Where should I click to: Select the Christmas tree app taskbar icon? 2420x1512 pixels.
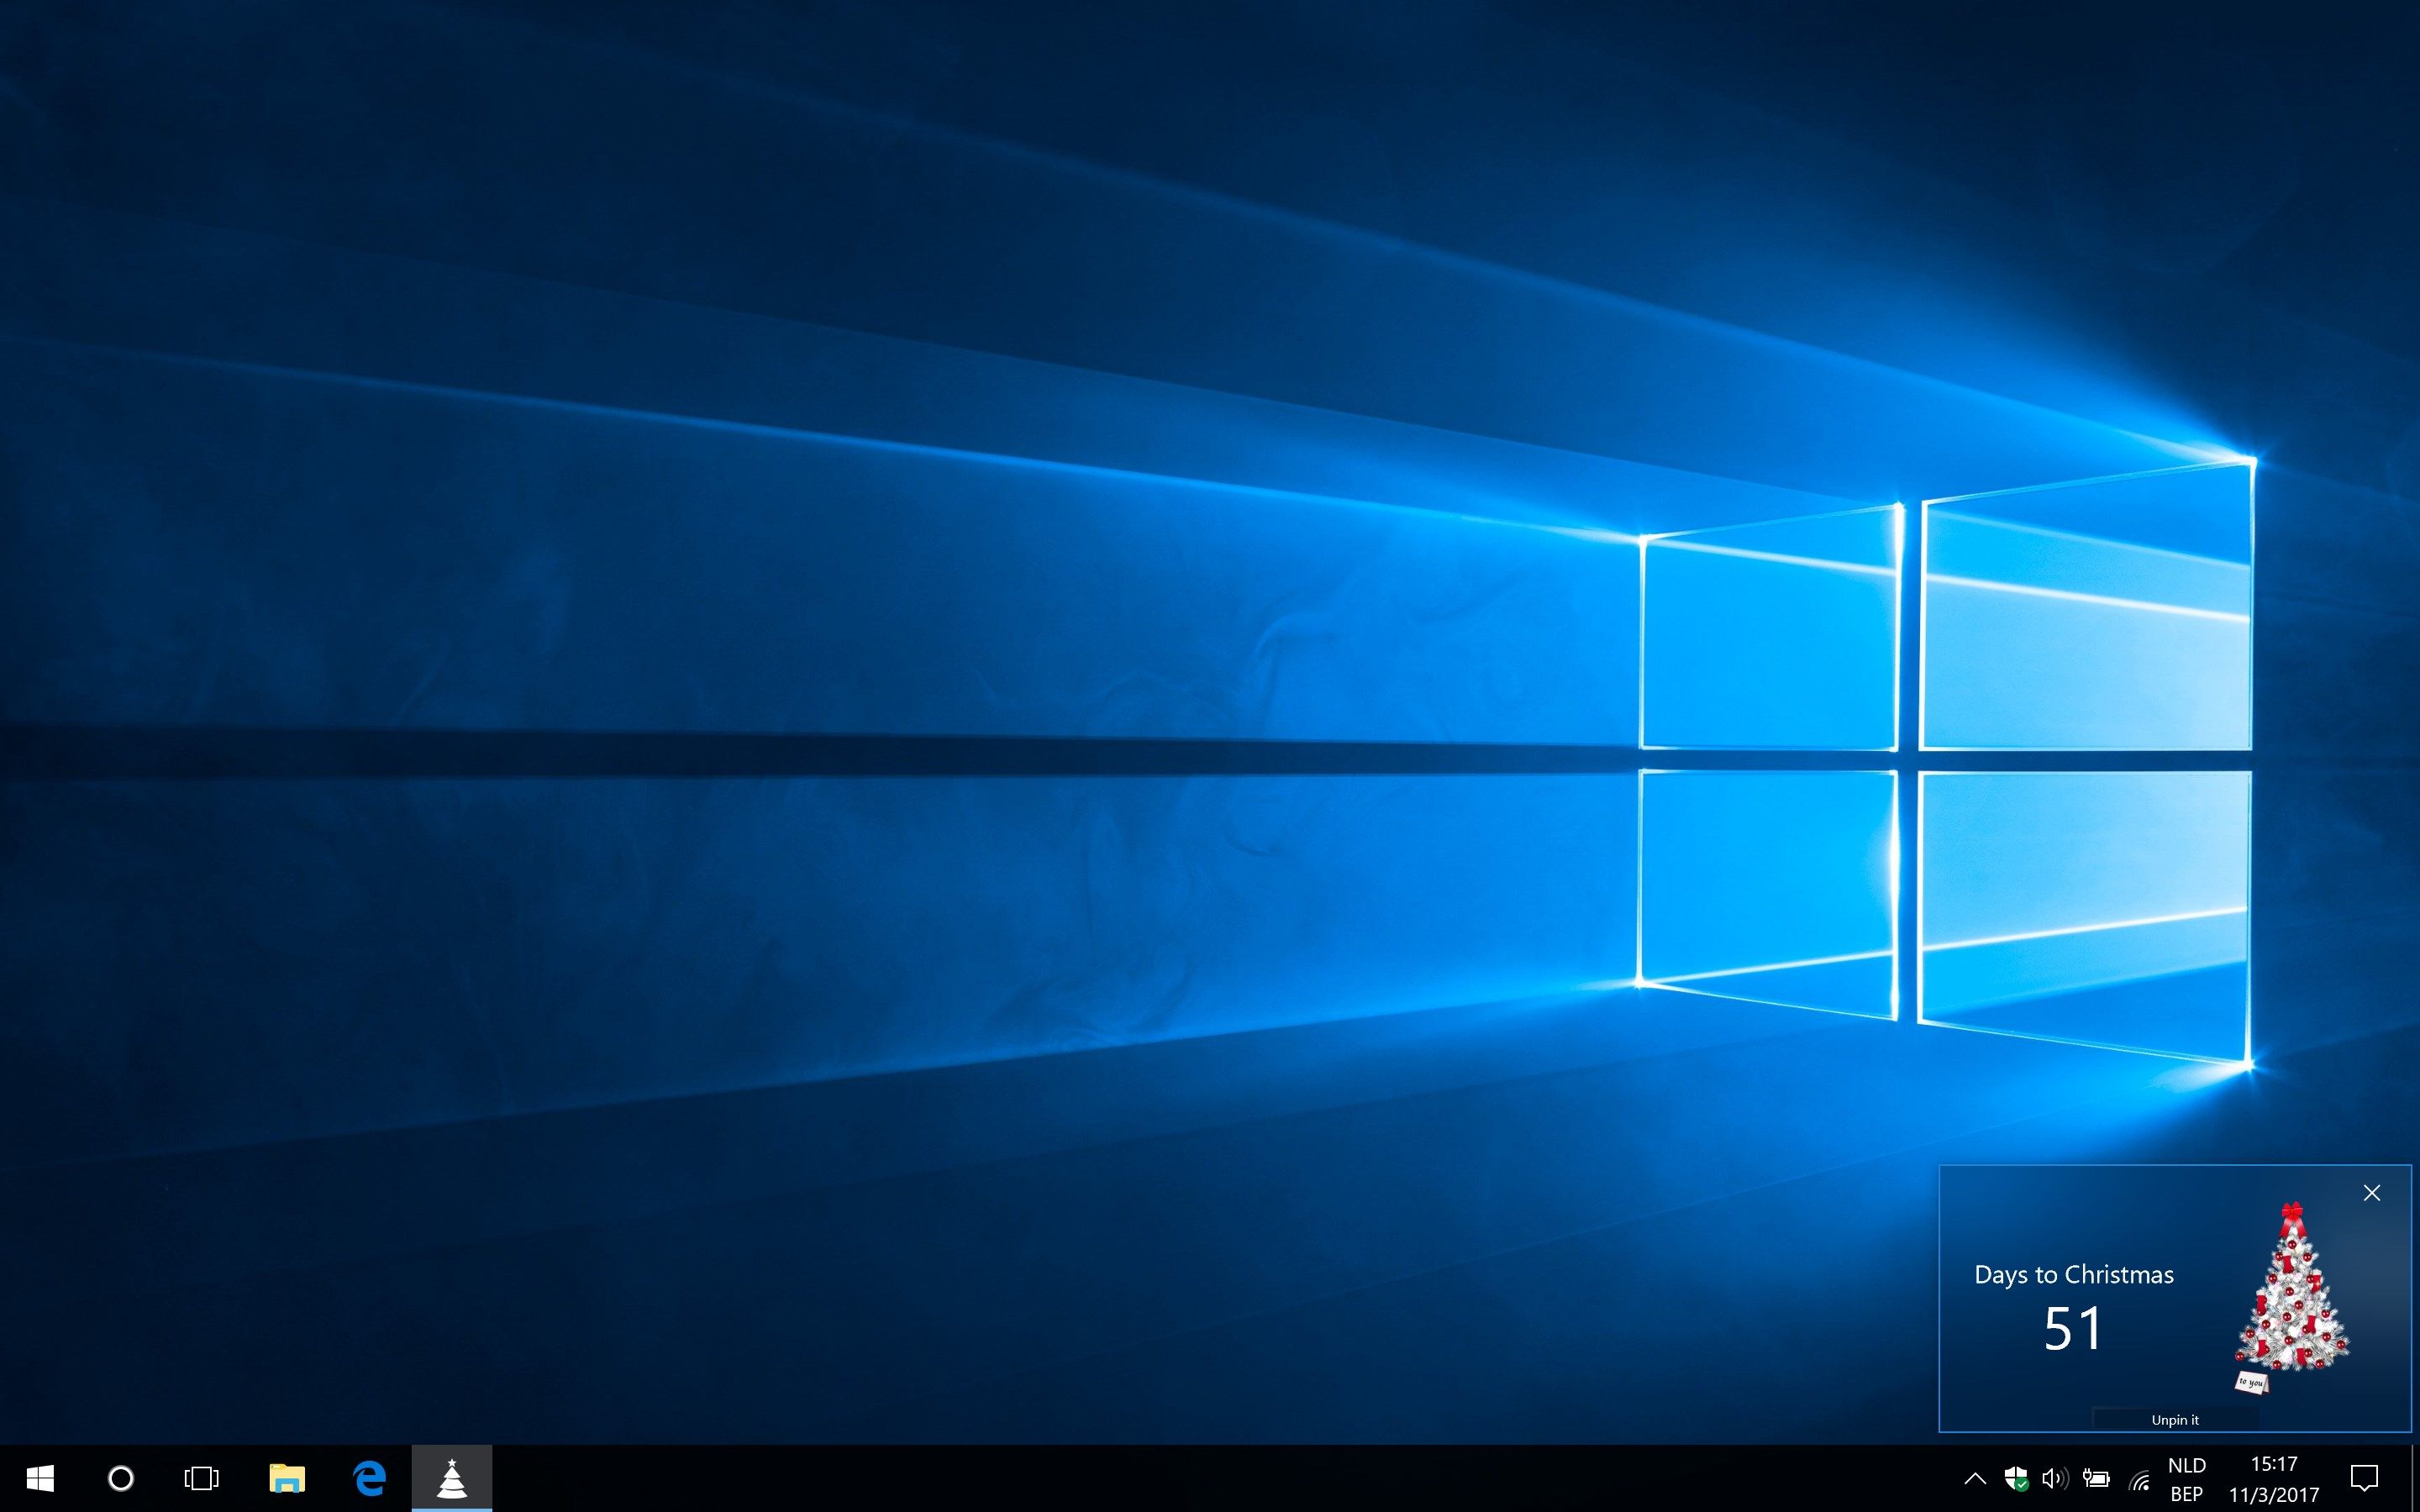[452, 1478]
